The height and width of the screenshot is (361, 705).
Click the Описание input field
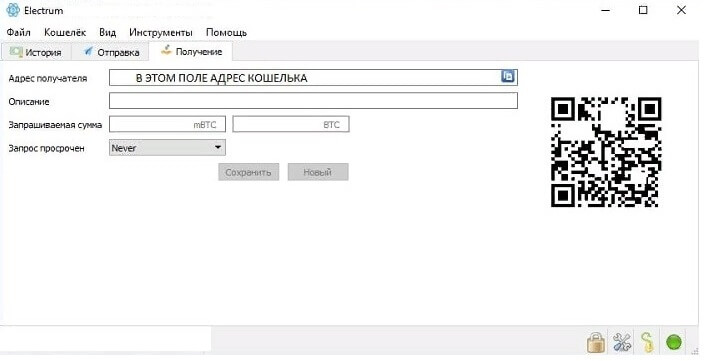tap(313, 101)
